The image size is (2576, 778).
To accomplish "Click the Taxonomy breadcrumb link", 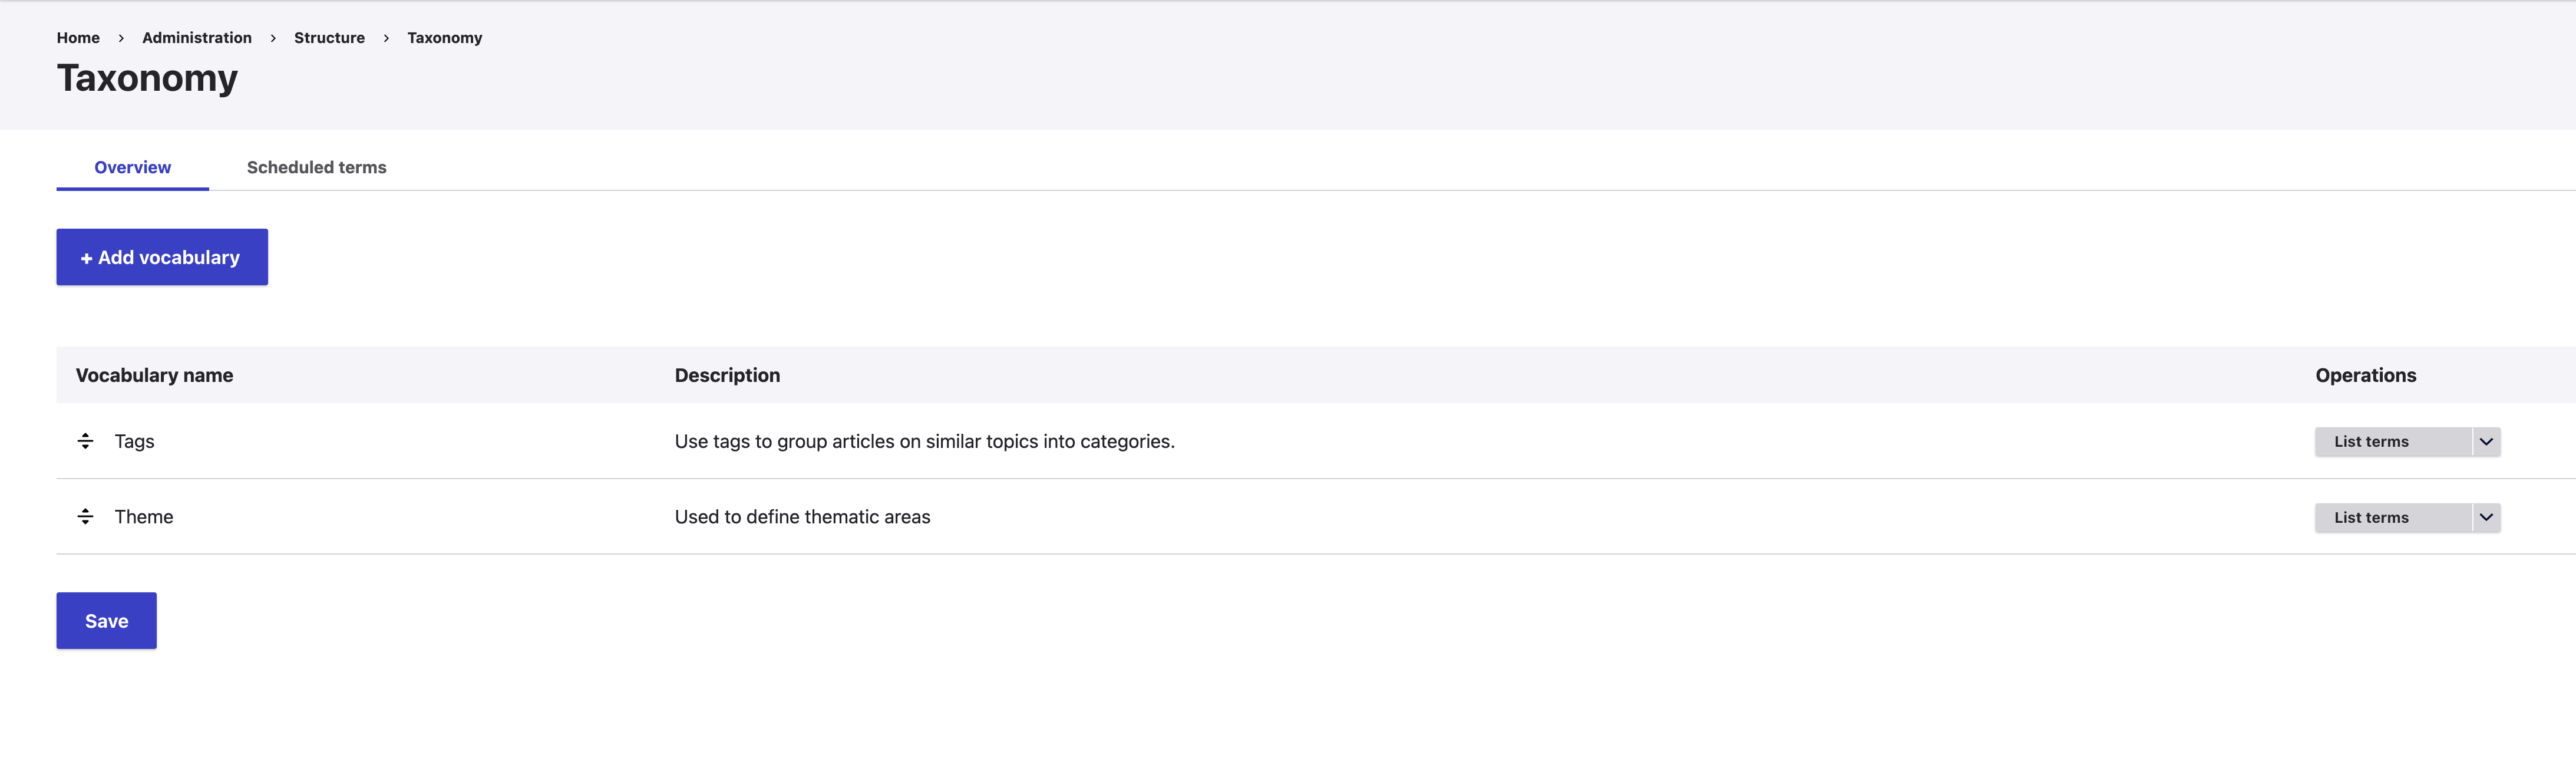I will click(444, 37).
